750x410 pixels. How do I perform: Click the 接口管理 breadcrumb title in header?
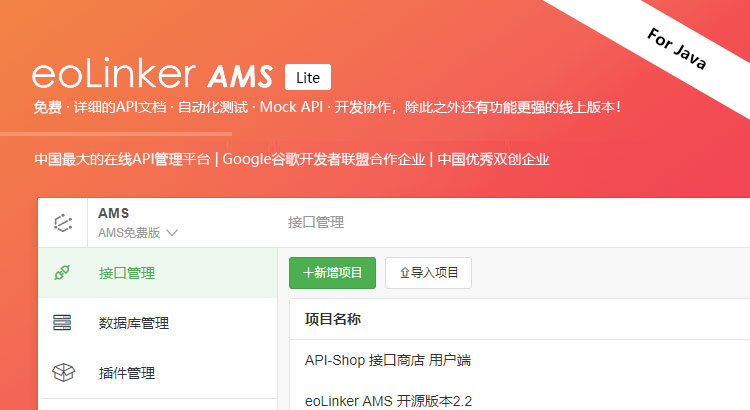(x=316, y=222)
